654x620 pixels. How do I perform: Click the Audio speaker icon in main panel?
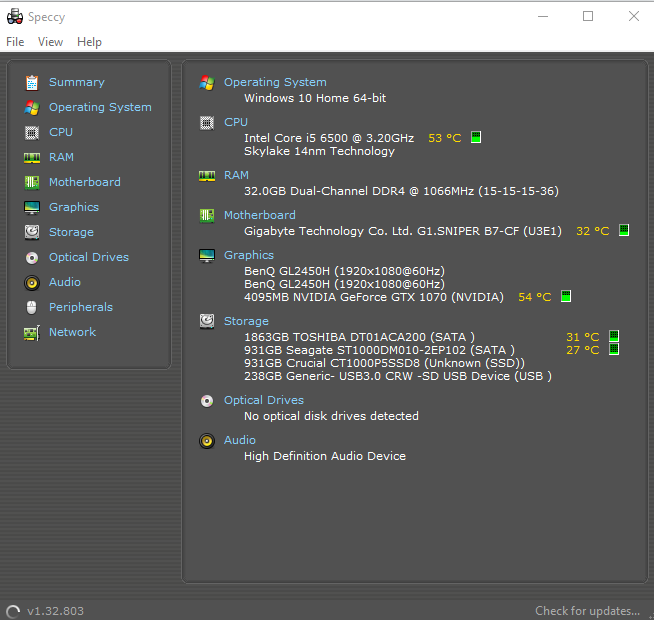pos(207,441)
